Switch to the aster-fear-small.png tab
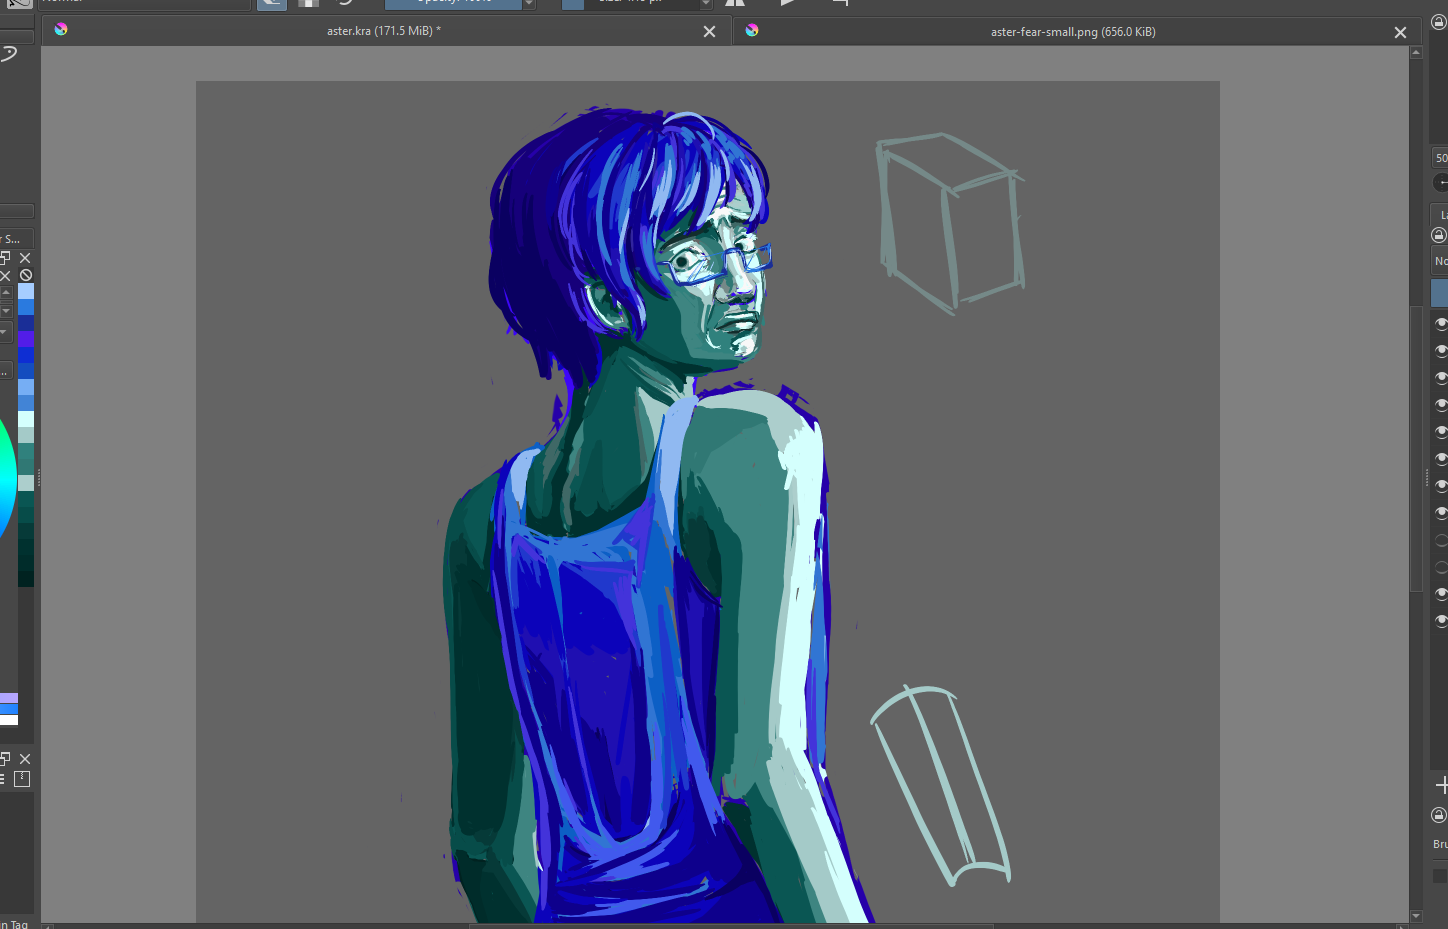The width and height of the screenshot is (1448, 929). point(1072,32)
